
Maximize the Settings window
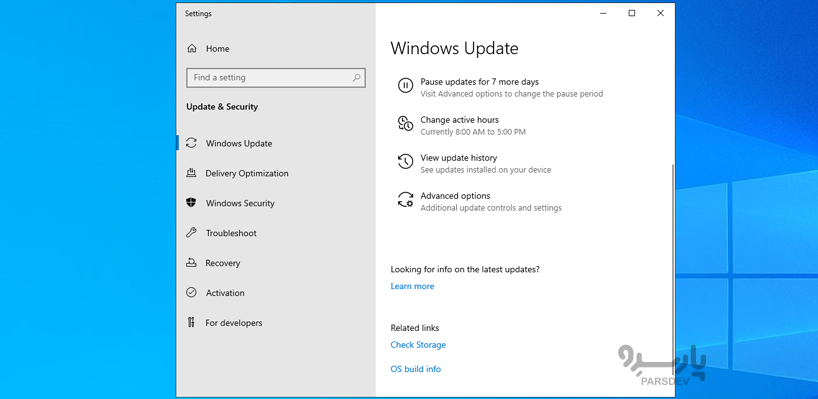click(x=632, y=14)
